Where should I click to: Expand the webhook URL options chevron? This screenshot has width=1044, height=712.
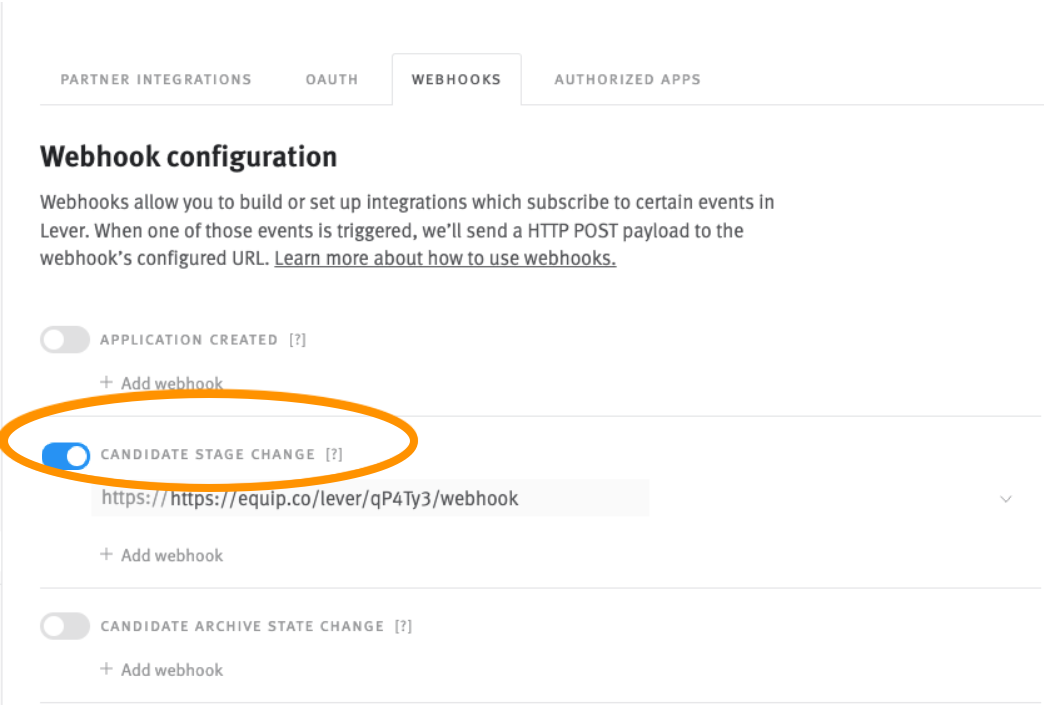[x=1007, y=498]
